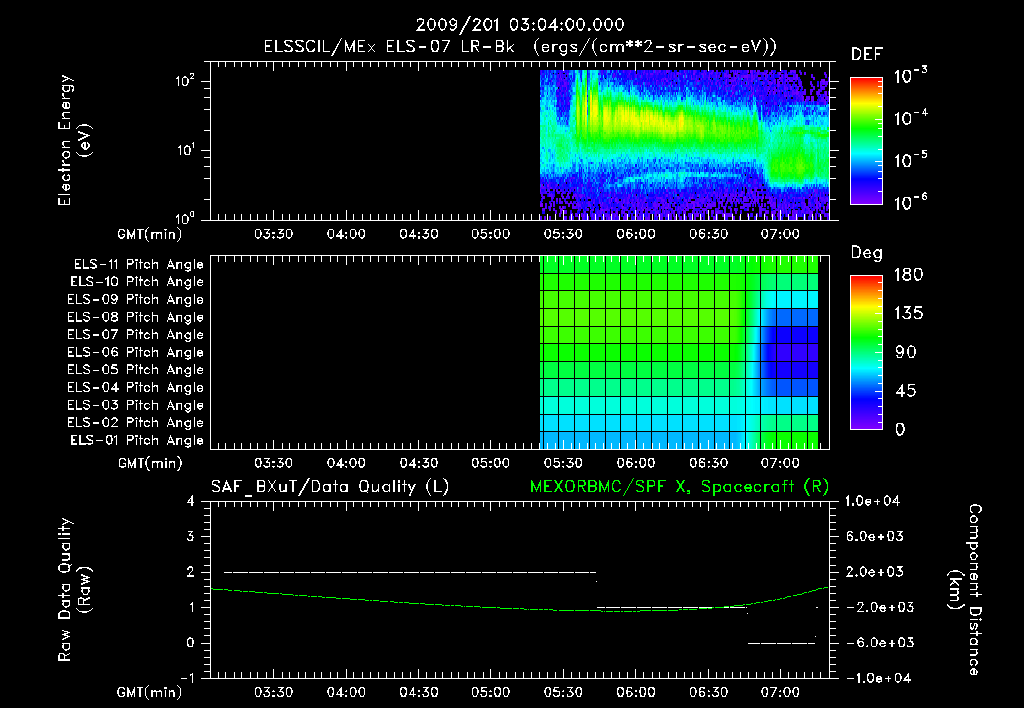The height and width of the screenshot is (708, 1024).
Task: Click the 10^2 electron energy tick label
Action: [x=185, y=81]
